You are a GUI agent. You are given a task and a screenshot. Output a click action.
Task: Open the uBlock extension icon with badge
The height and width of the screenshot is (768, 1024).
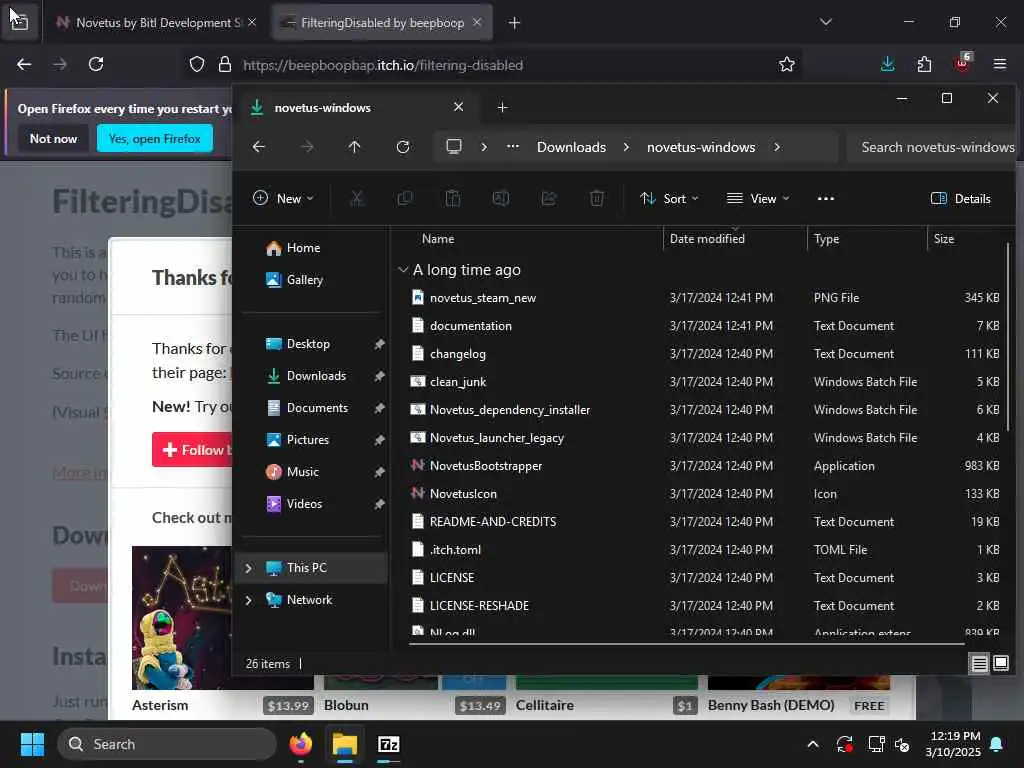coord(963,63)
